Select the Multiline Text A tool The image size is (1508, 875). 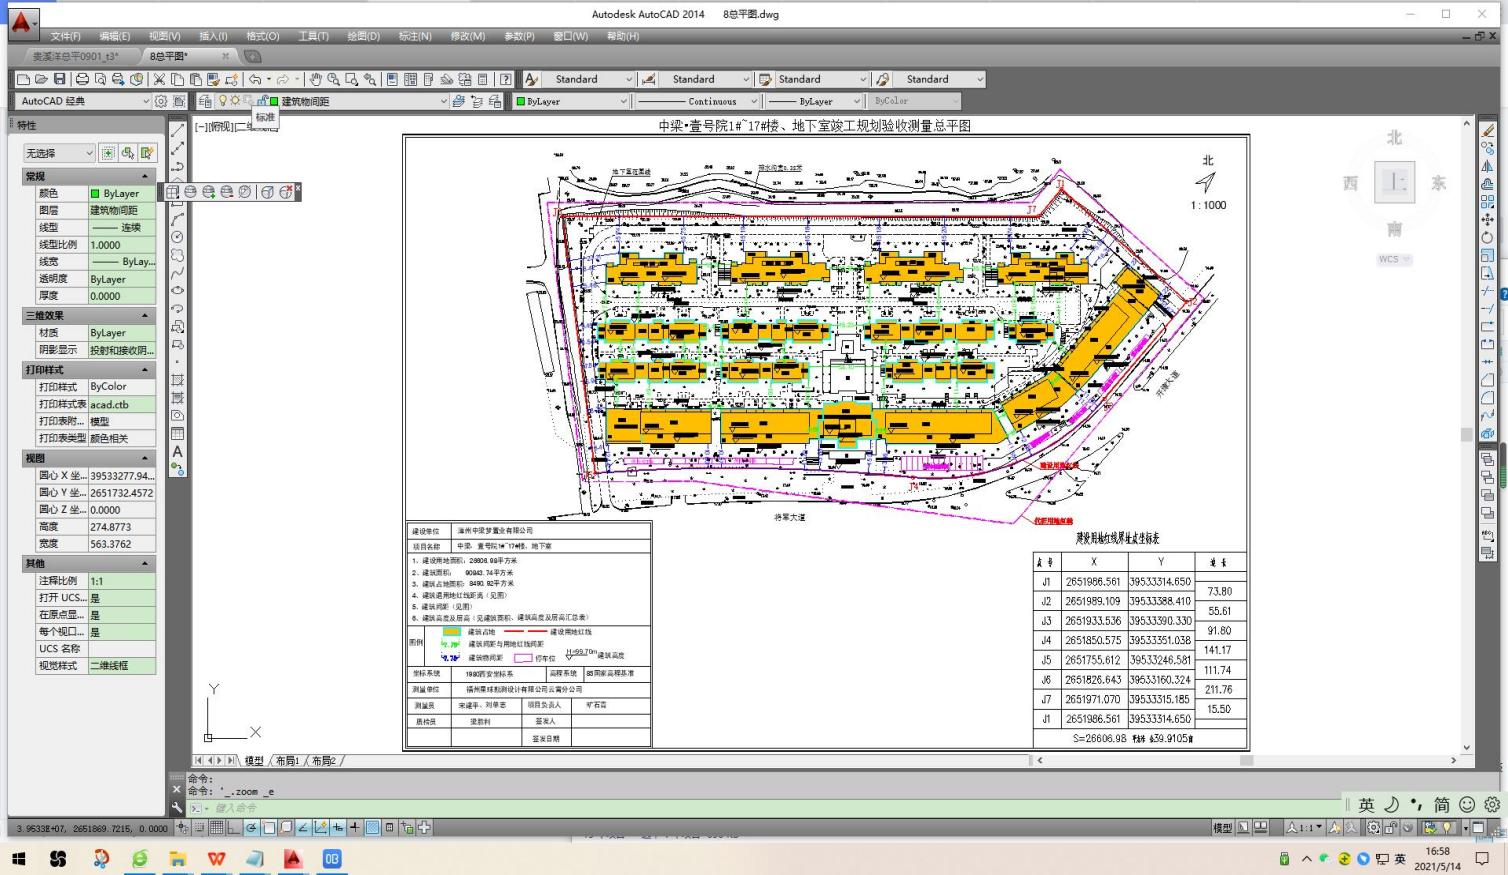point(177,452)
